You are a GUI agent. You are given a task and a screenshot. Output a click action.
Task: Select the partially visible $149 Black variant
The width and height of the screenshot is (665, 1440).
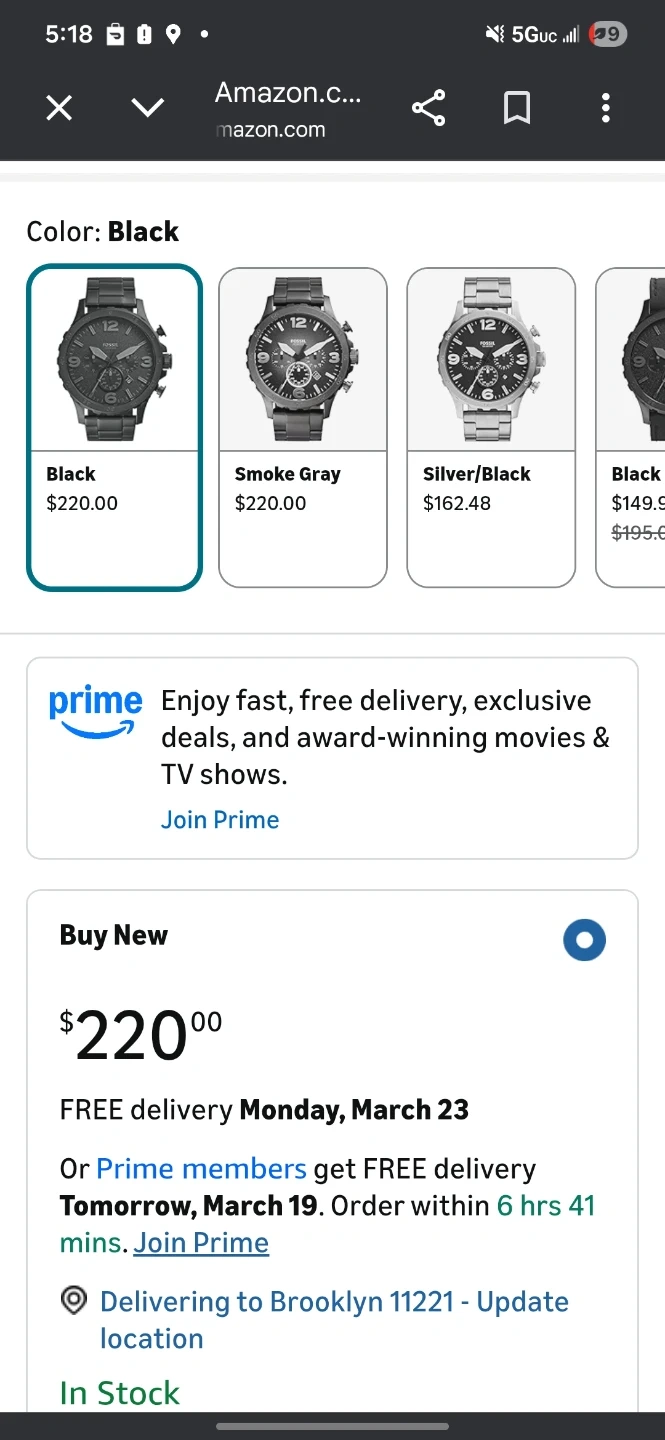634,427
